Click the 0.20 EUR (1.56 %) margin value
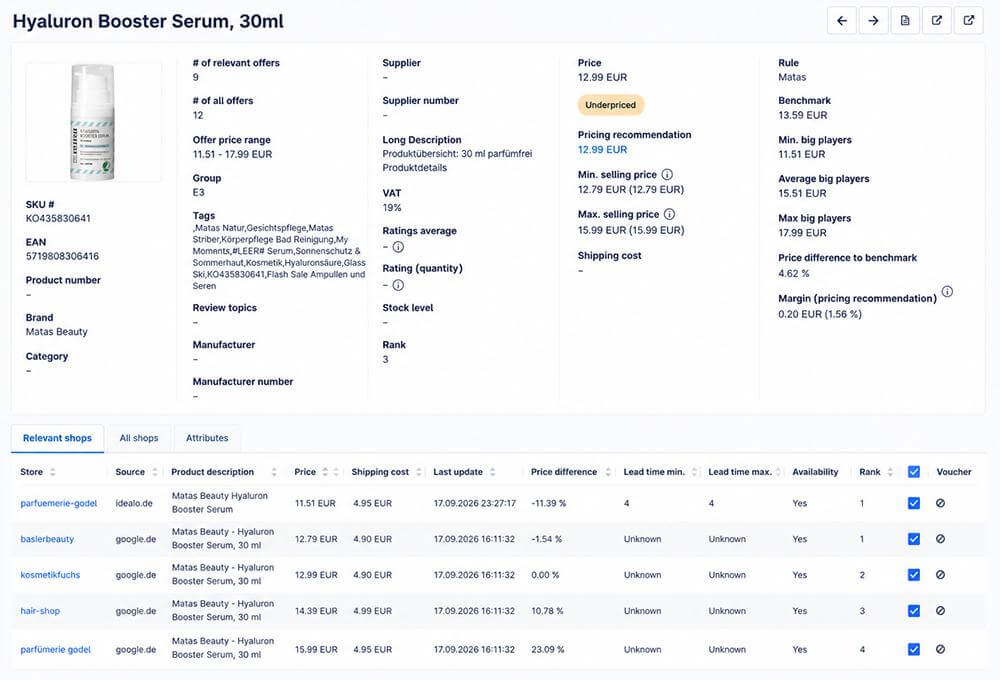 click(x=820, y=314)
